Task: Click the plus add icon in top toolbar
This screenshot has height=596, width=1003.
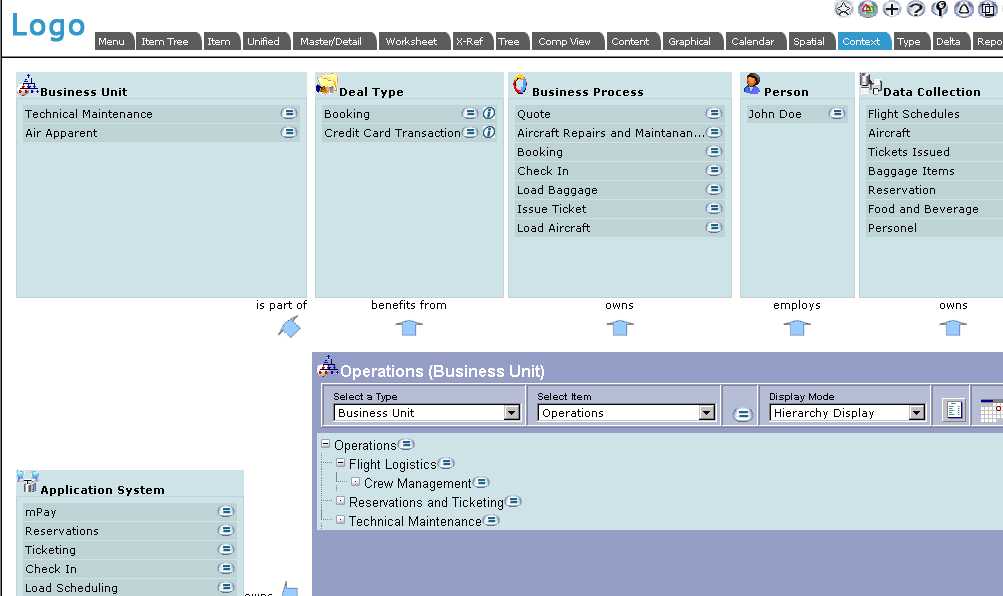Action: (x=892, y=9)
